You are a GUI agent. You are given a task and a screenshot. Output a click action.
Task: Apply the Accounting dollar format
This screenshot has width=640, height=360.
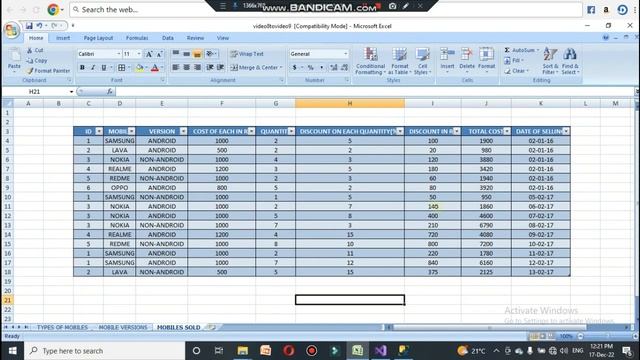(x=294, y=67)
